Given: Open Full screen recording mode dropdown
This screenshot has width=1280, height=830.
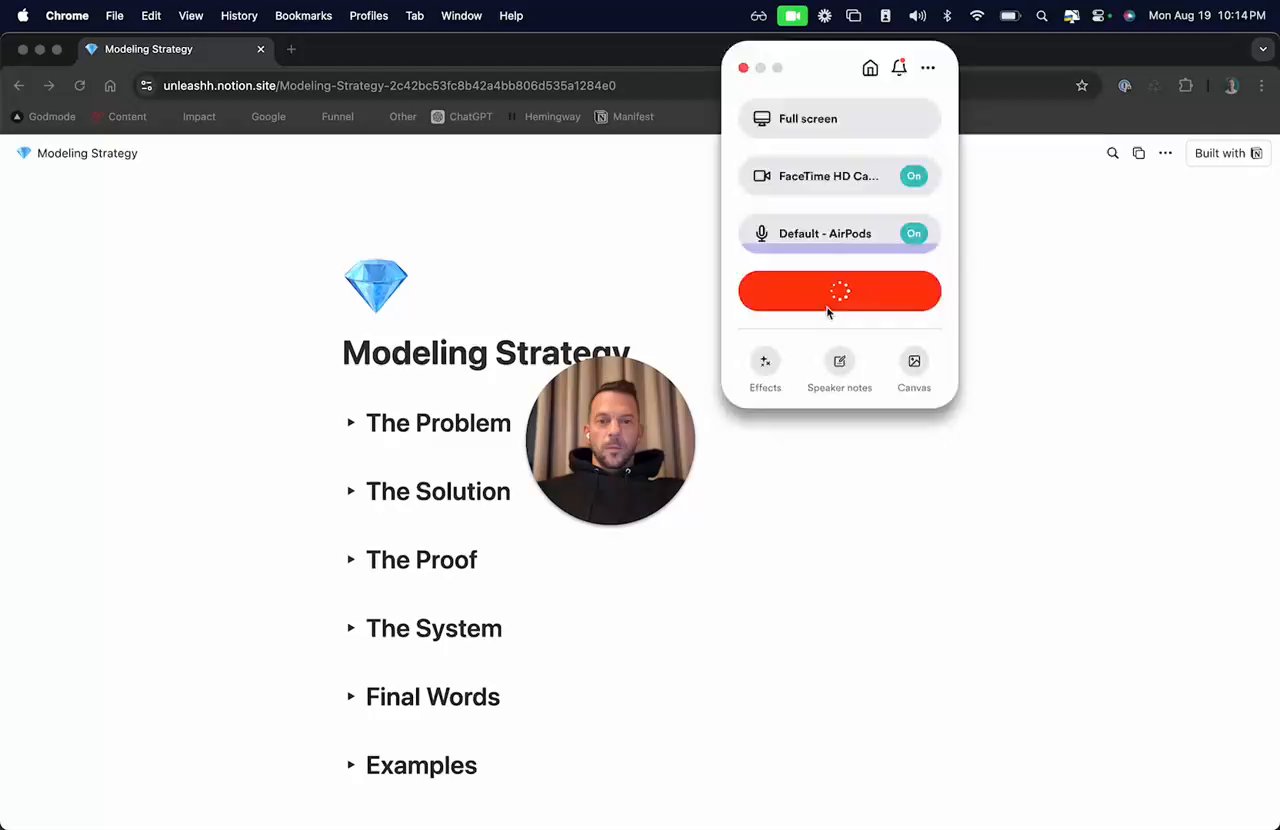Looking at the screenshot, I should pos(840,119).
